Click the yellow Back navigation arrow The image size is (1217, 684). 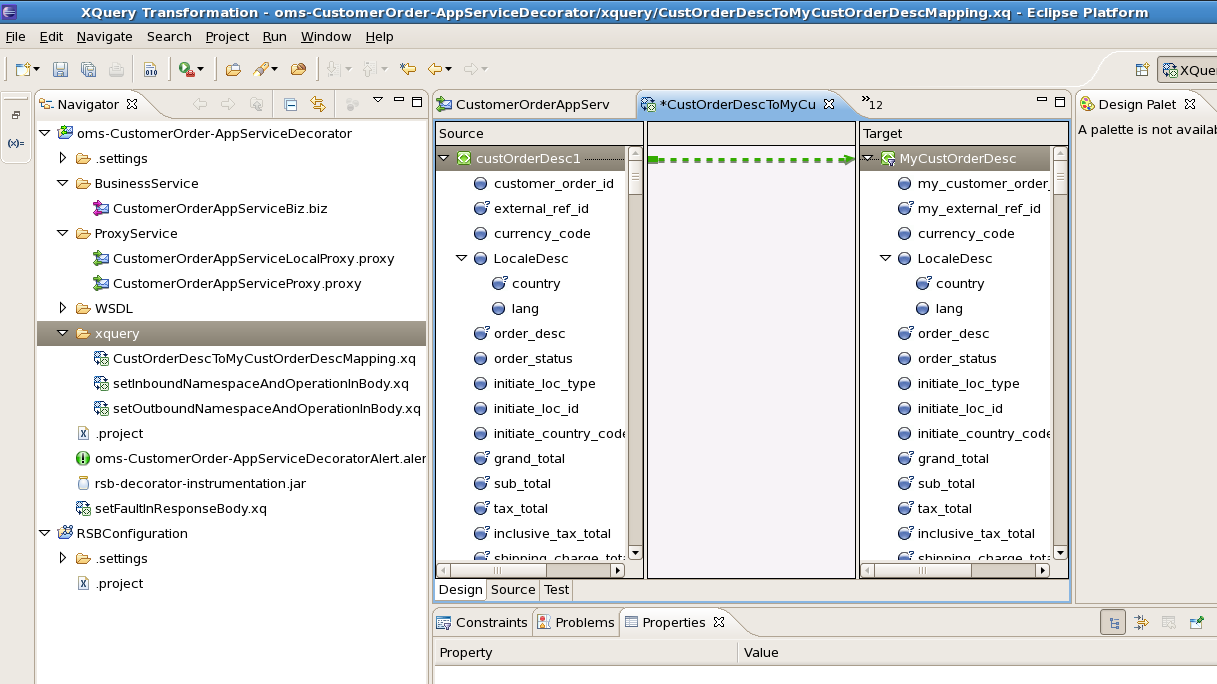pyautogui.click(x=435, y=69)
